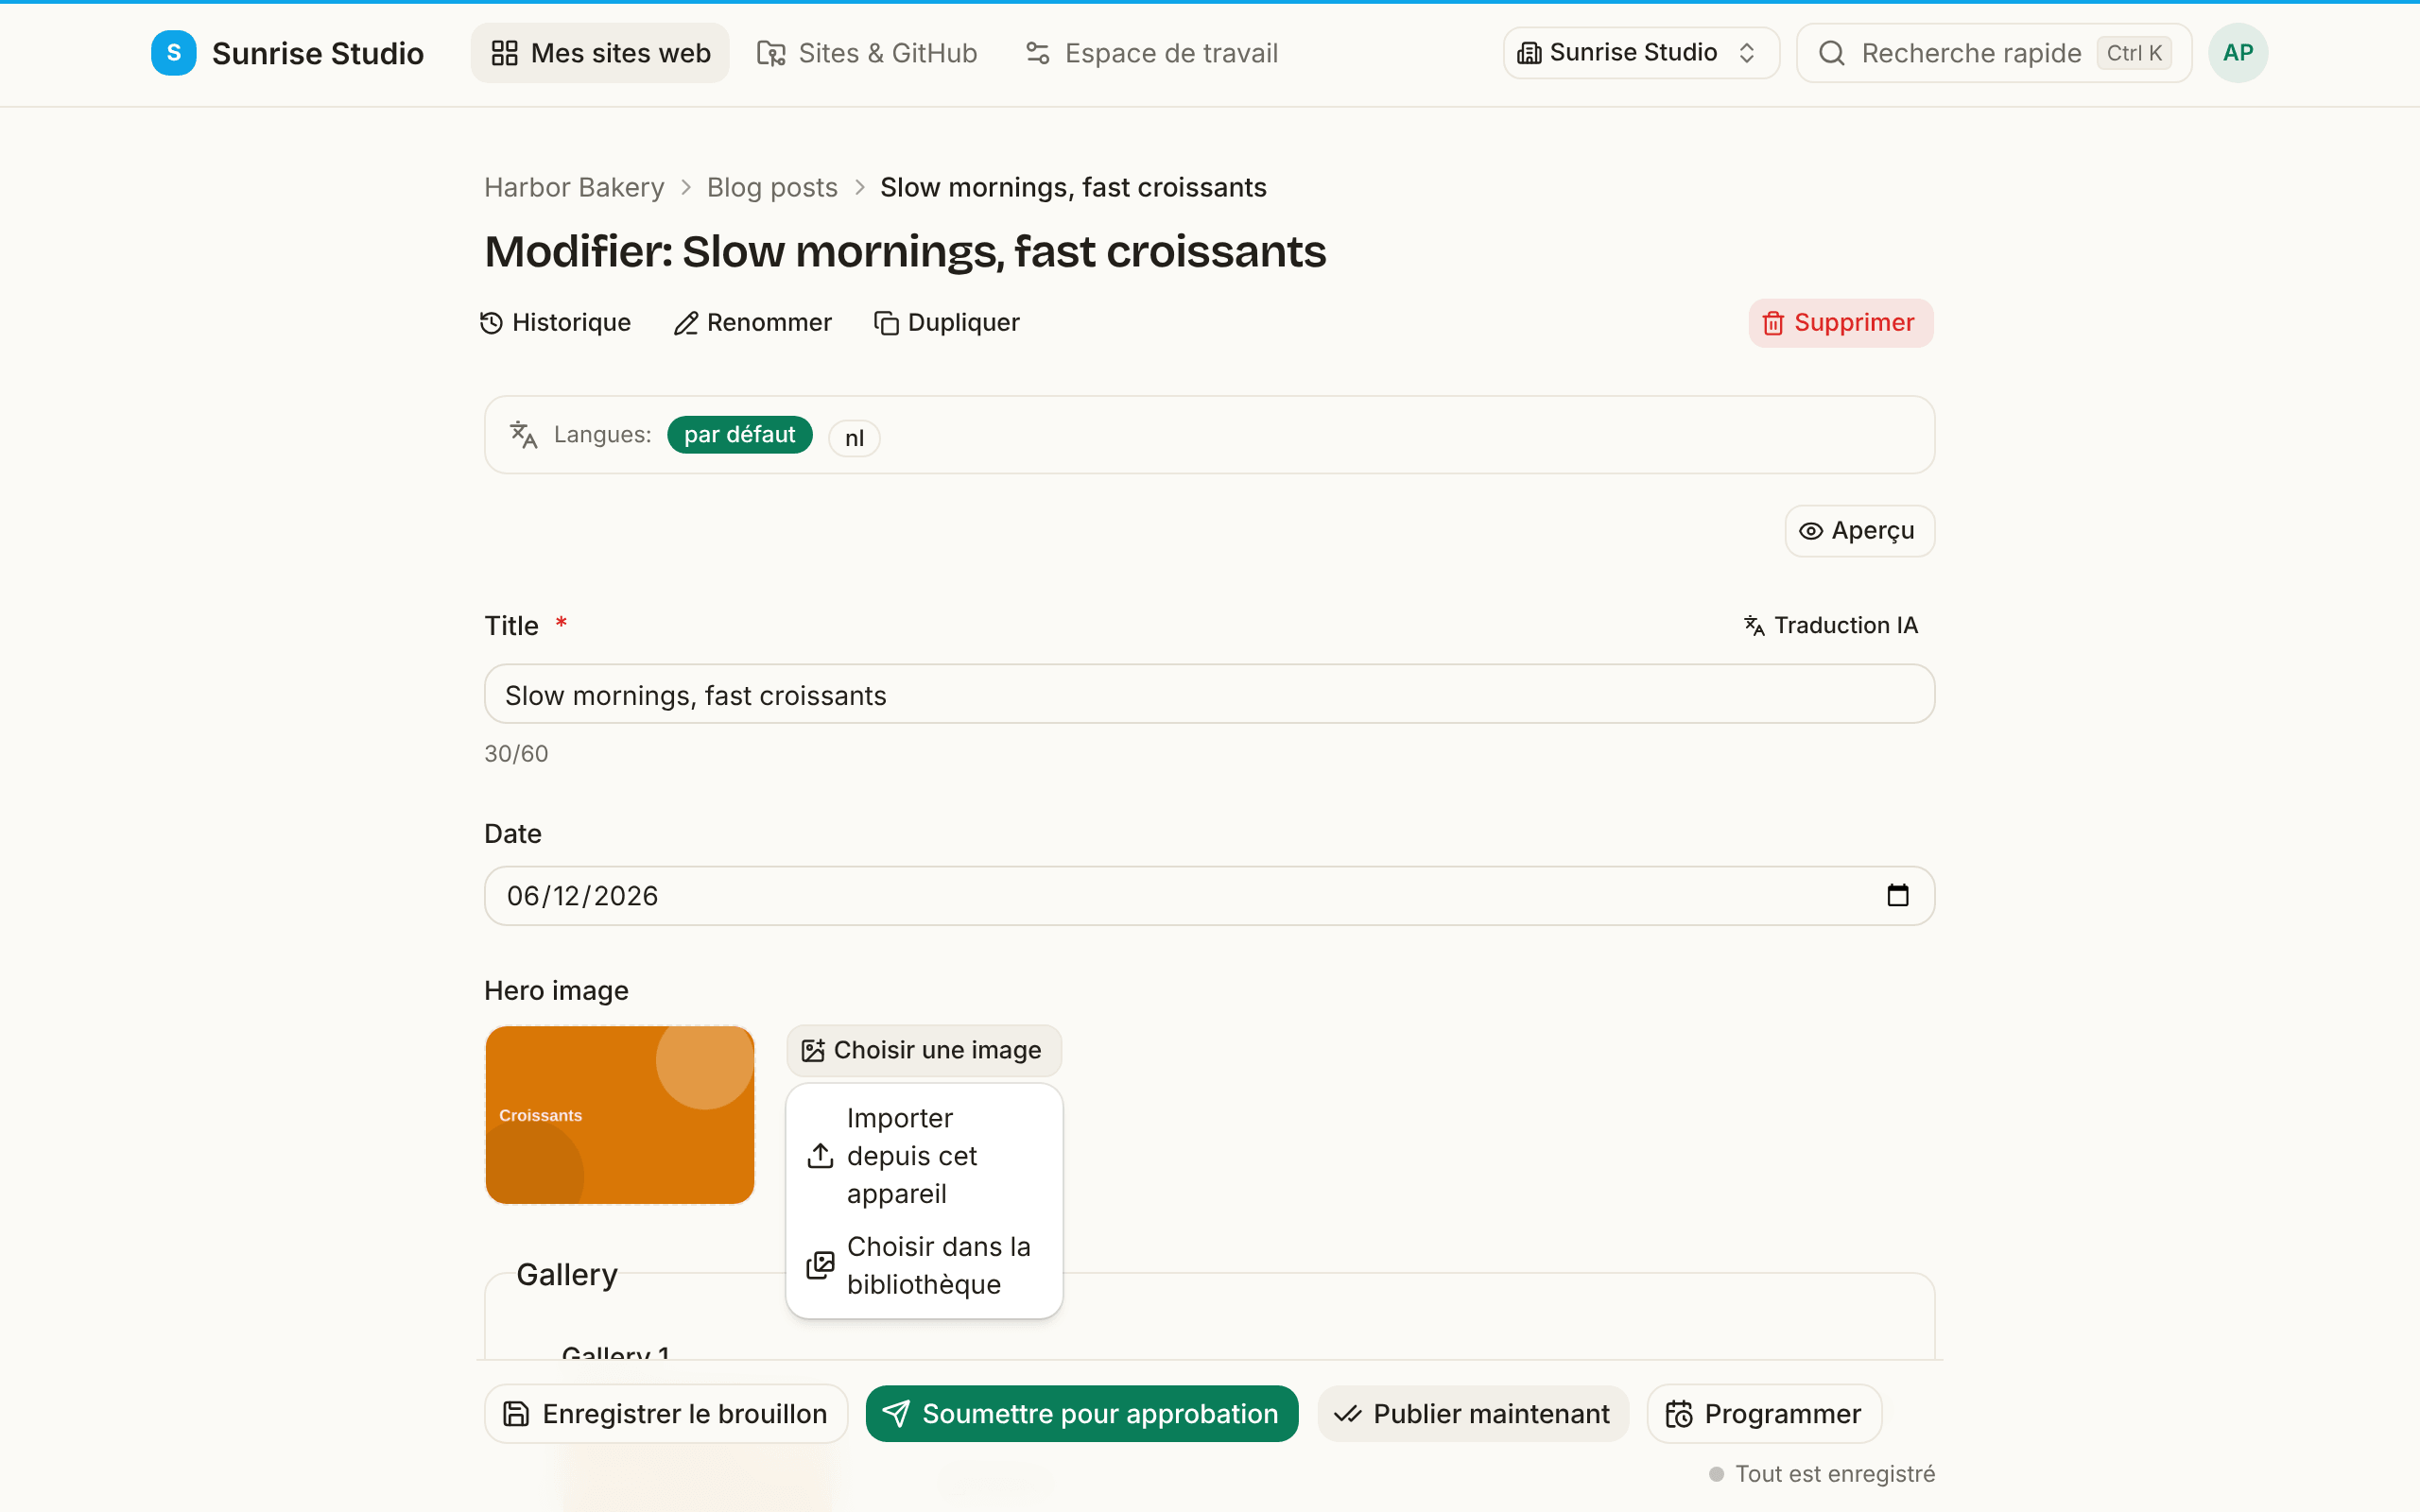Open the calendar picker icon
The image size is (2420, 1512).
[x=1897, y=895]
